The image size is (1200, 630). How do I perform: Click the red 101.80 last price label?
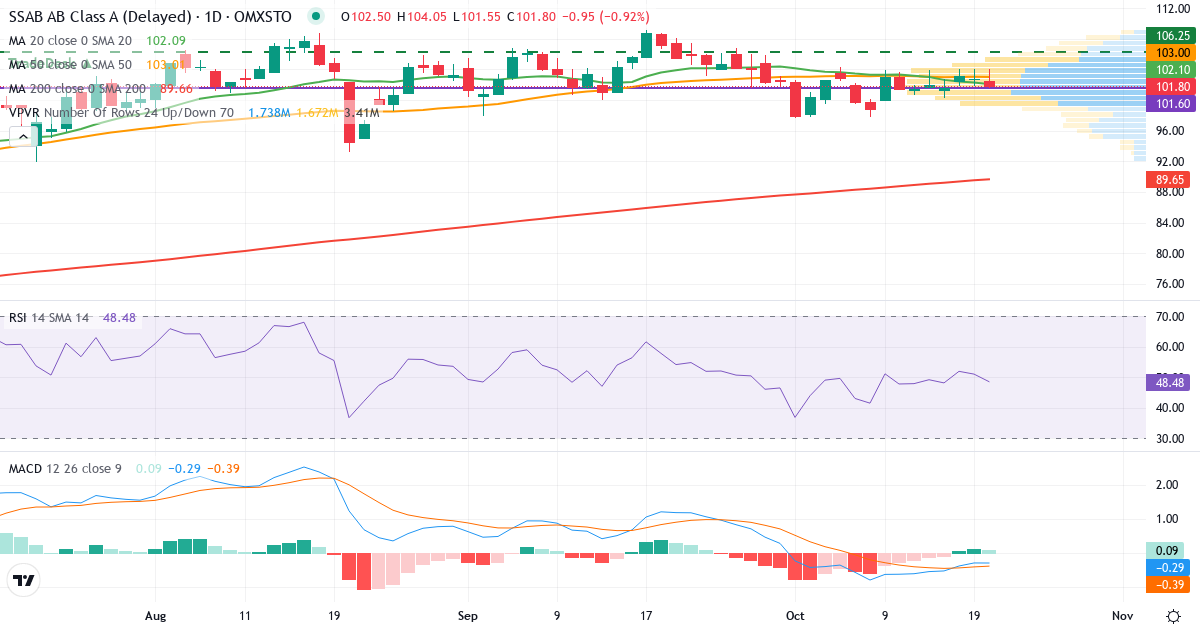1172,87
